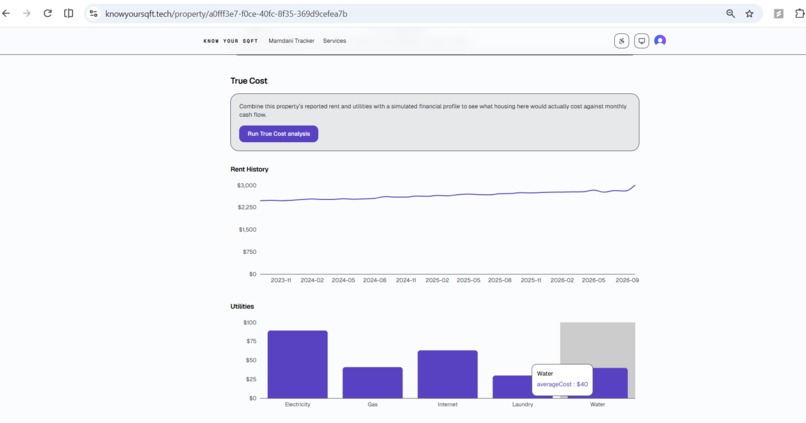The width and height of the screenshot is (806, 423).
Task: Click the 2023-11 date label
Action: click(x=281, y=280)
